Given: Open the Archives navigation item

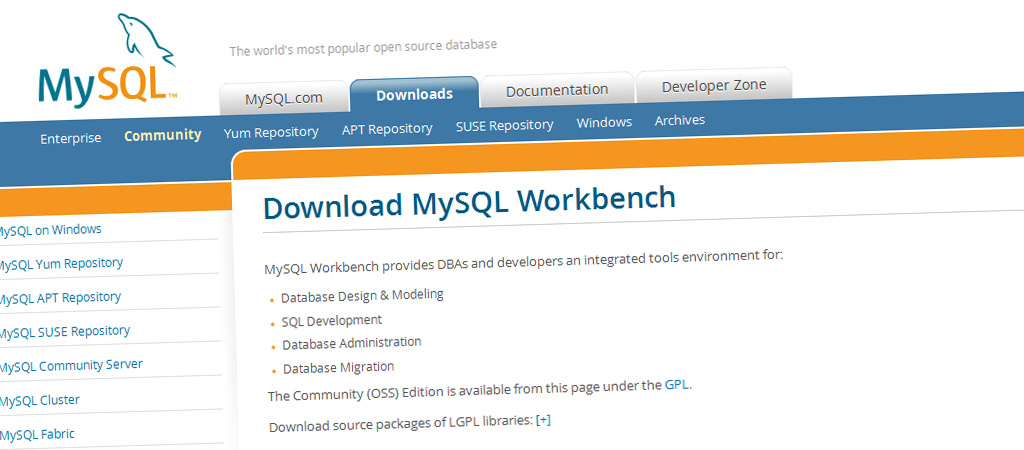Looking at the screenshot, I should coord(680,120).
